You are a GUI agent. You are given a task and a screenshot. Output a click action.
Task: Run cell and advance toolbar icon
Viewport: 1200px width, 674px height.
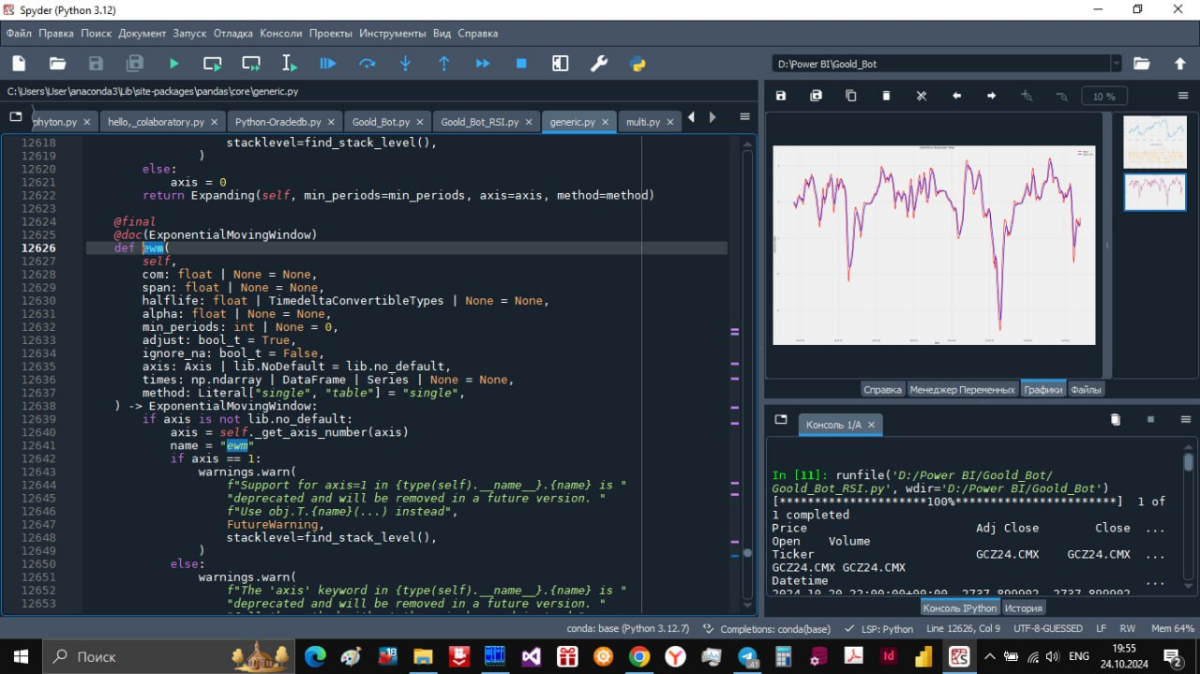251,63
